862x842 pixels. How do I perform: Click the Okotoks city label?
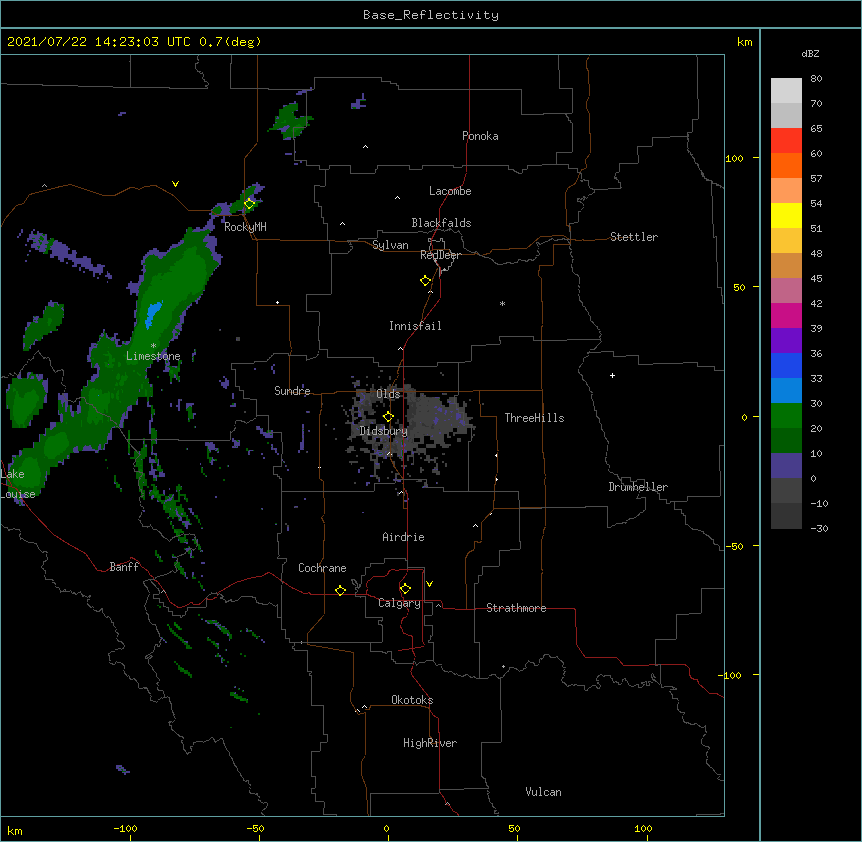point(412,700)
